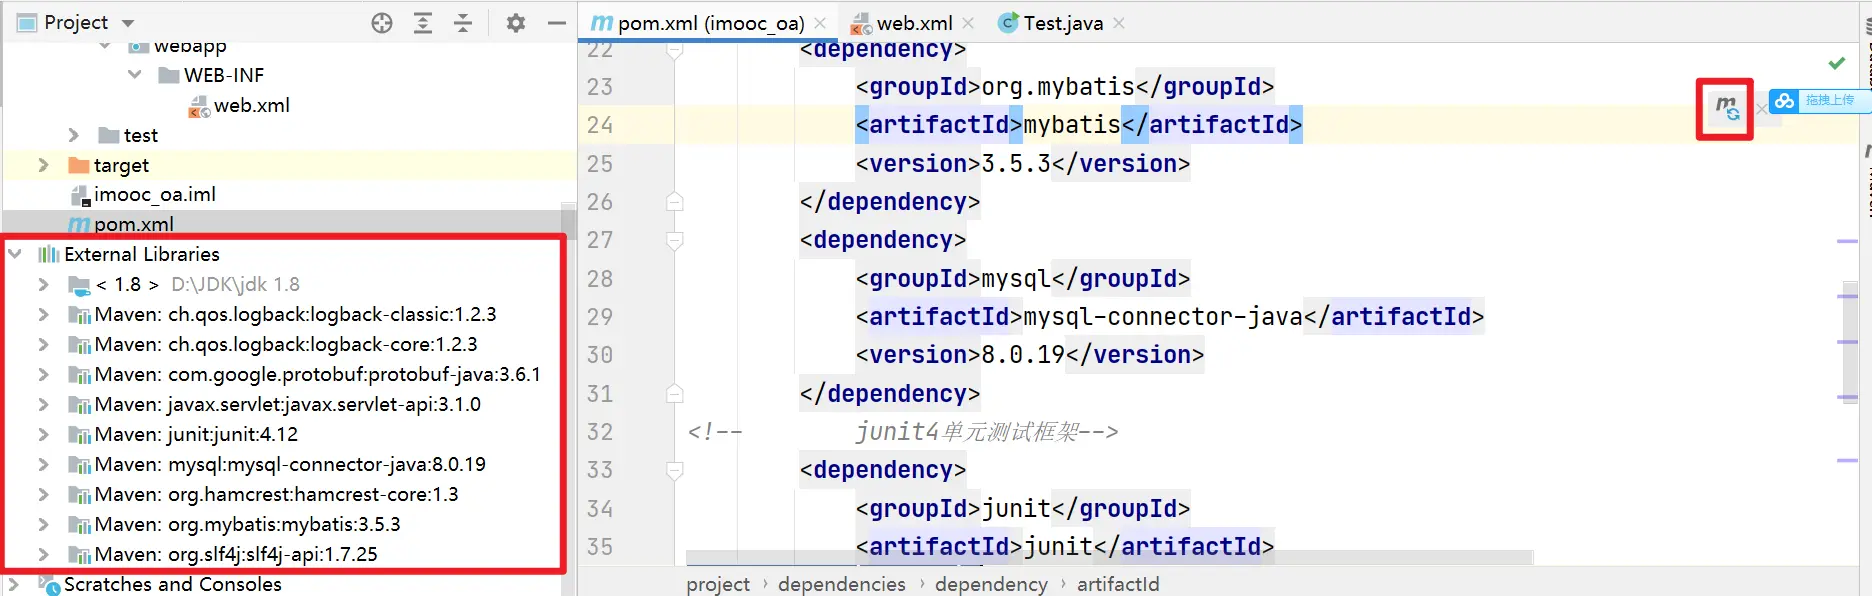Image resolution: width=1872 pixels, height=596 pixels.
Task: Click the Load Maven Changes icon
Action: click(x=1726, y=108)
